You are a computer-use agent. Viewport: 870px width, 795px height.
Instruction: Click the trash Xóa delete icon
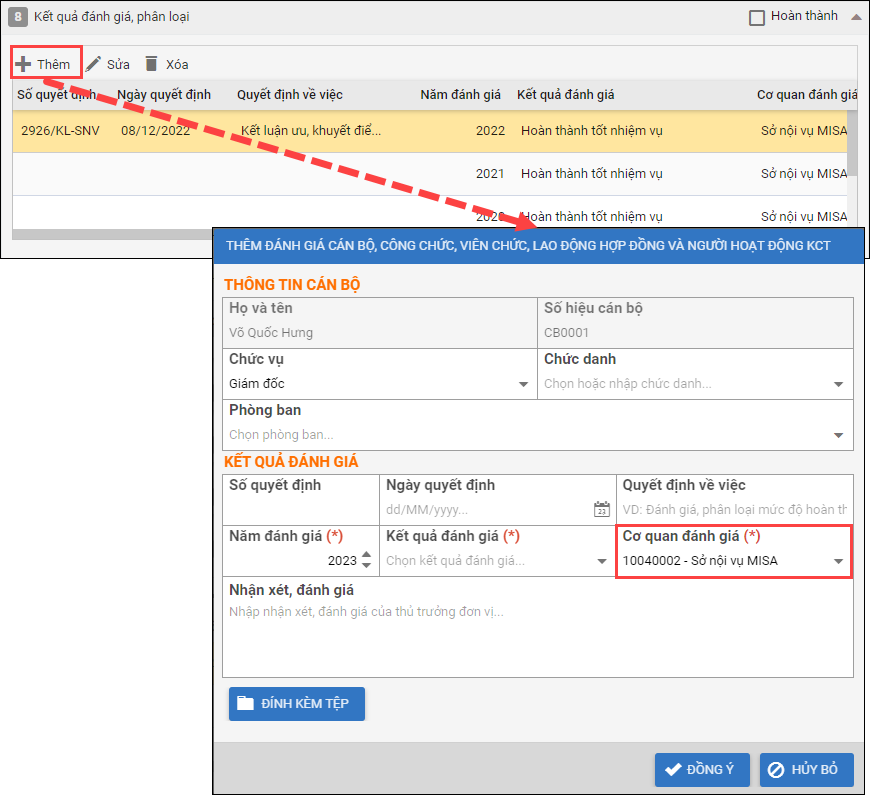coord(152,64)
